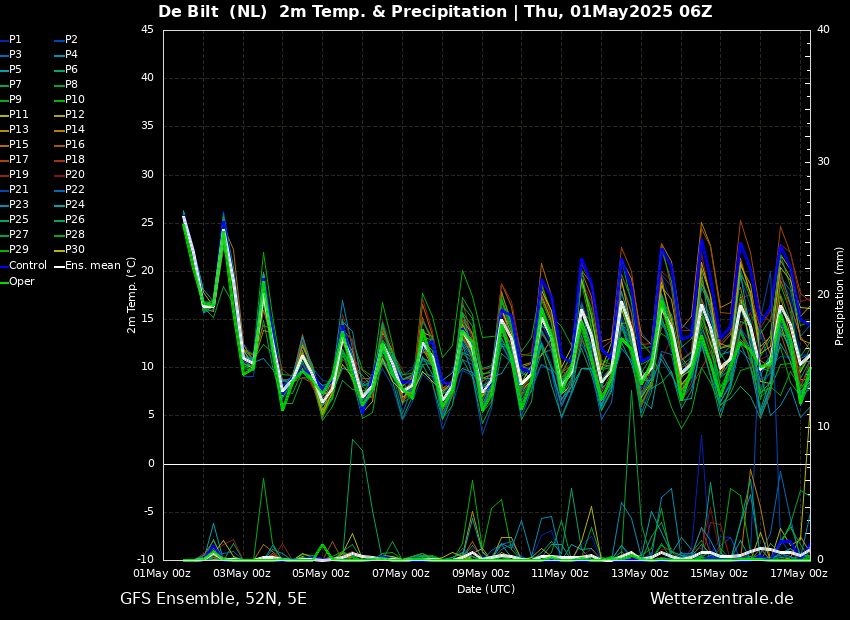
Task: Click the 09May 00z date tick
Action: coord(481,574)
